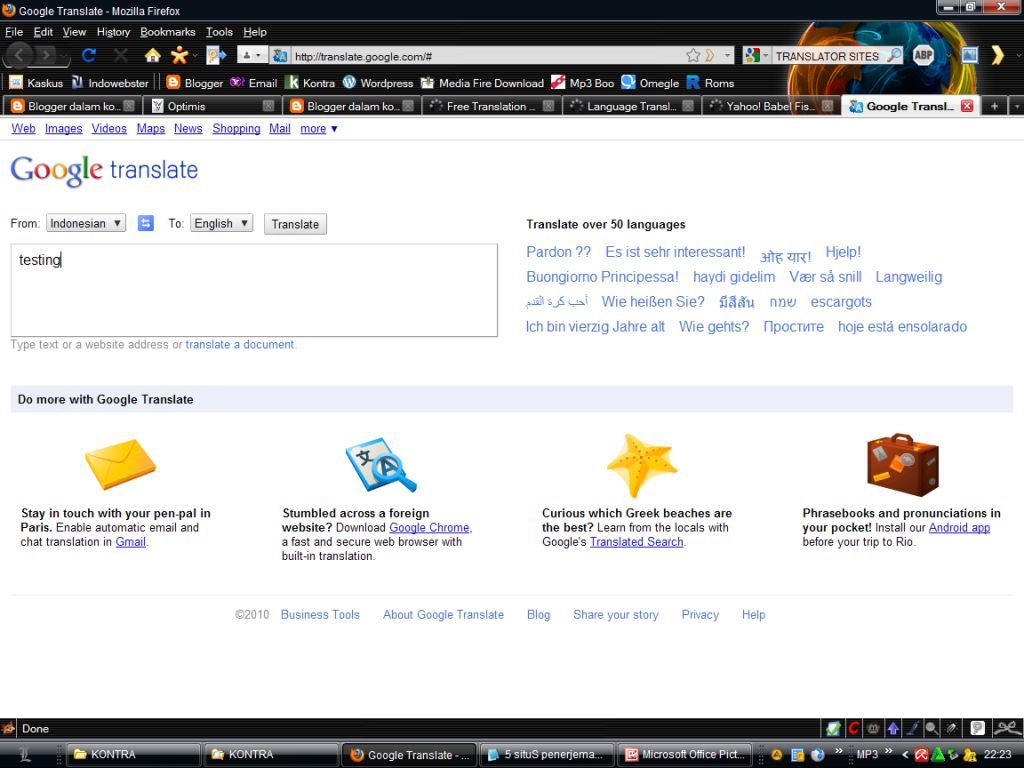Click the green triangle tray icon
Image resolution: width=1024 pixels, height=768 pixels.
(x=938, y=755)
